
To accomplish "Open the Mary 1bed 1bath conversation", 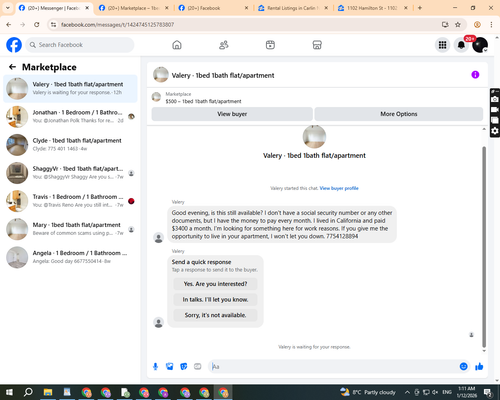I will pos(70,229).
